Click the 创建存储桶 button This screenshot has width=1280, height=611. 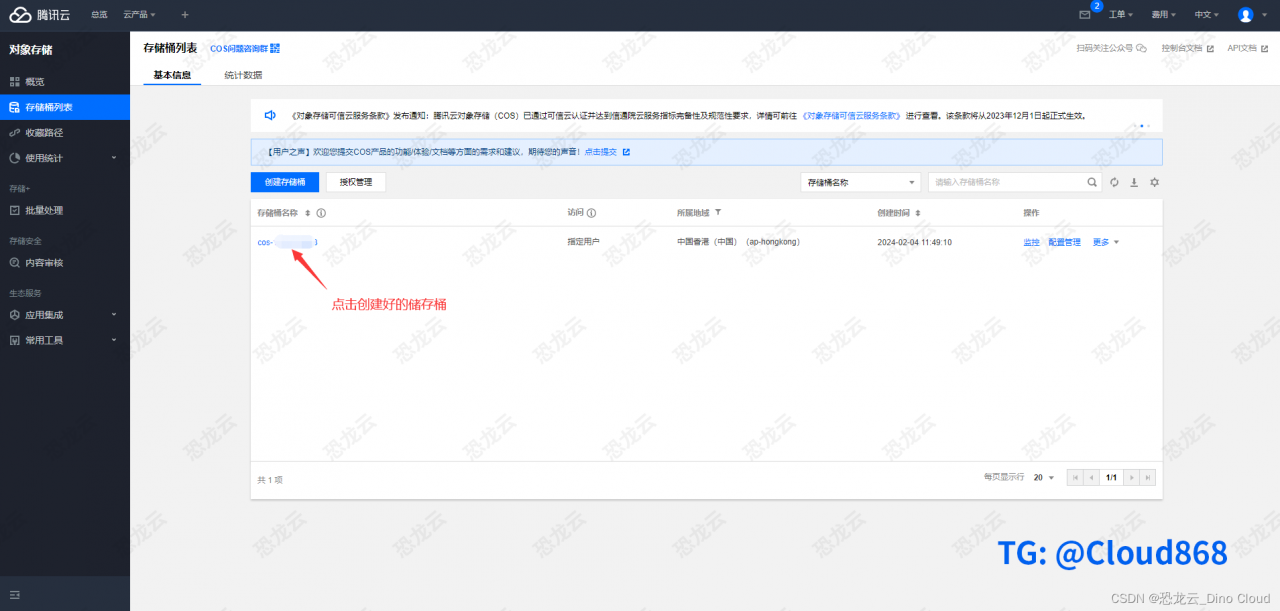pos(284,182)
